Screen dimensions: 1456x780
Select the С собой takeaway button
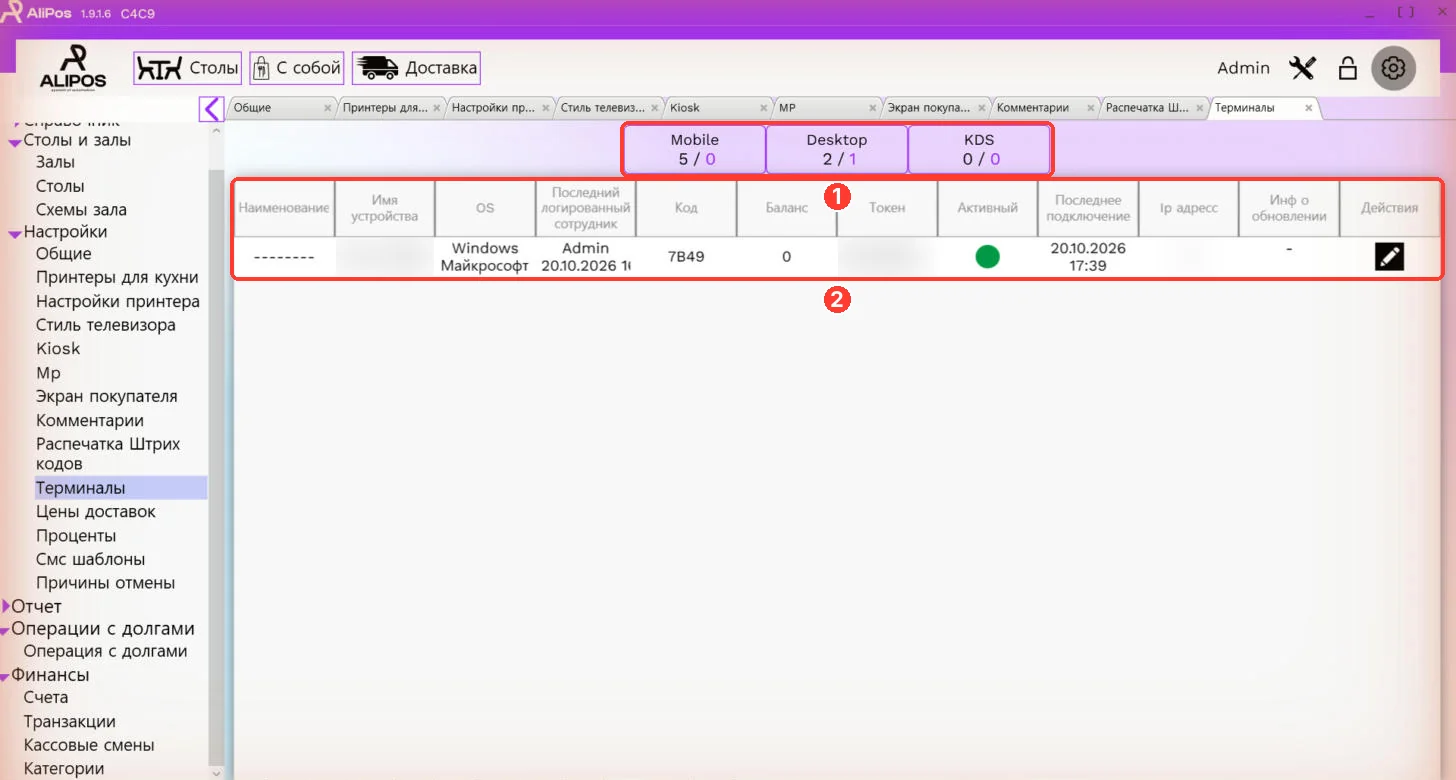[x=297, y=68]
